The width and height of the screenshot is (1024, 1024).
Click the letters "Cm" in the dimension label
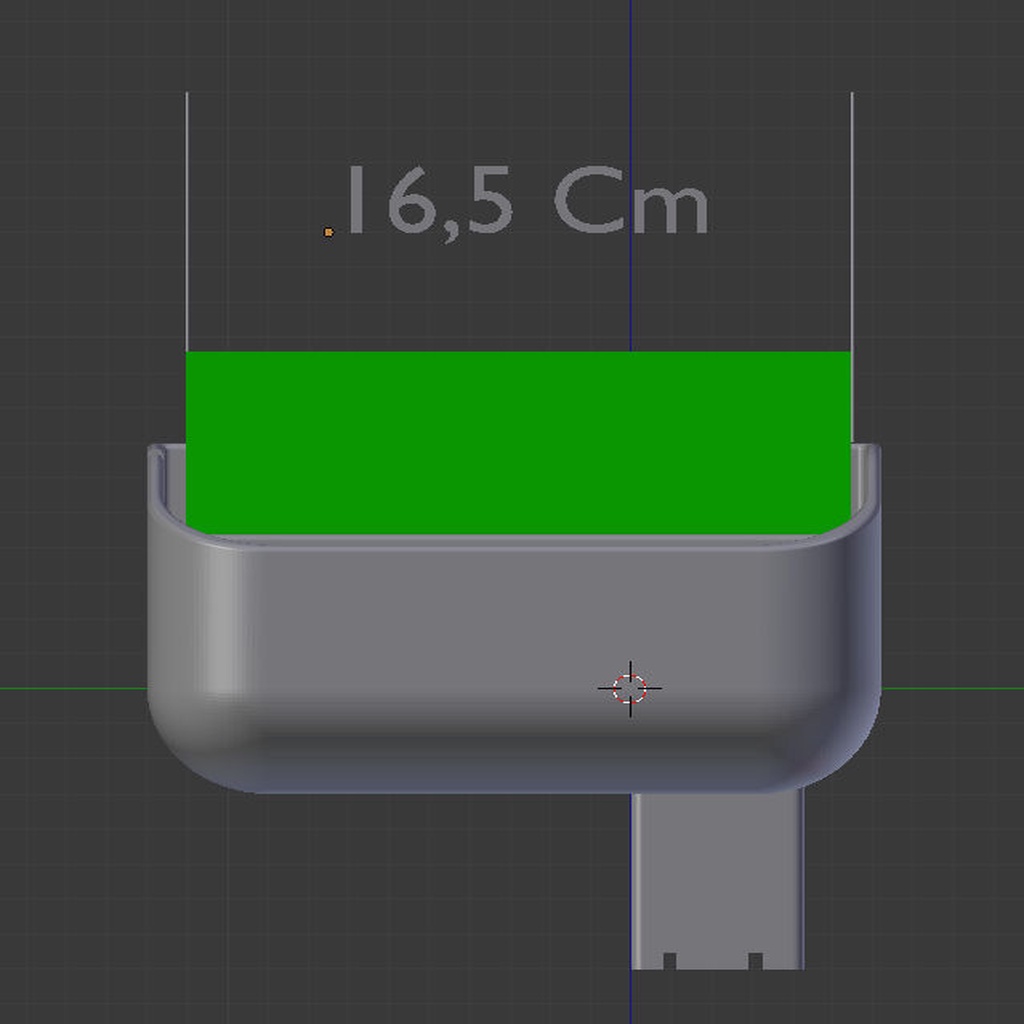coord(630,203)
